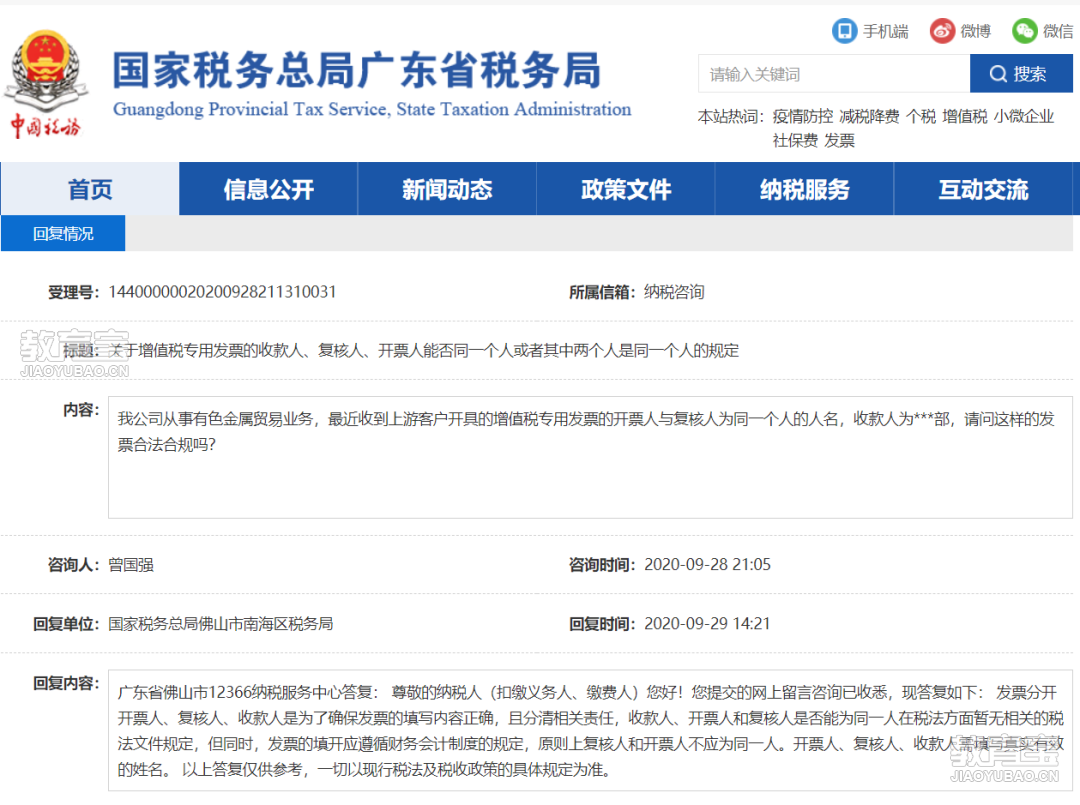The width and height of the screenshot is (1080, 805).
Task: Click inside the 回复内容 reply text box
Action: point(590,730)
